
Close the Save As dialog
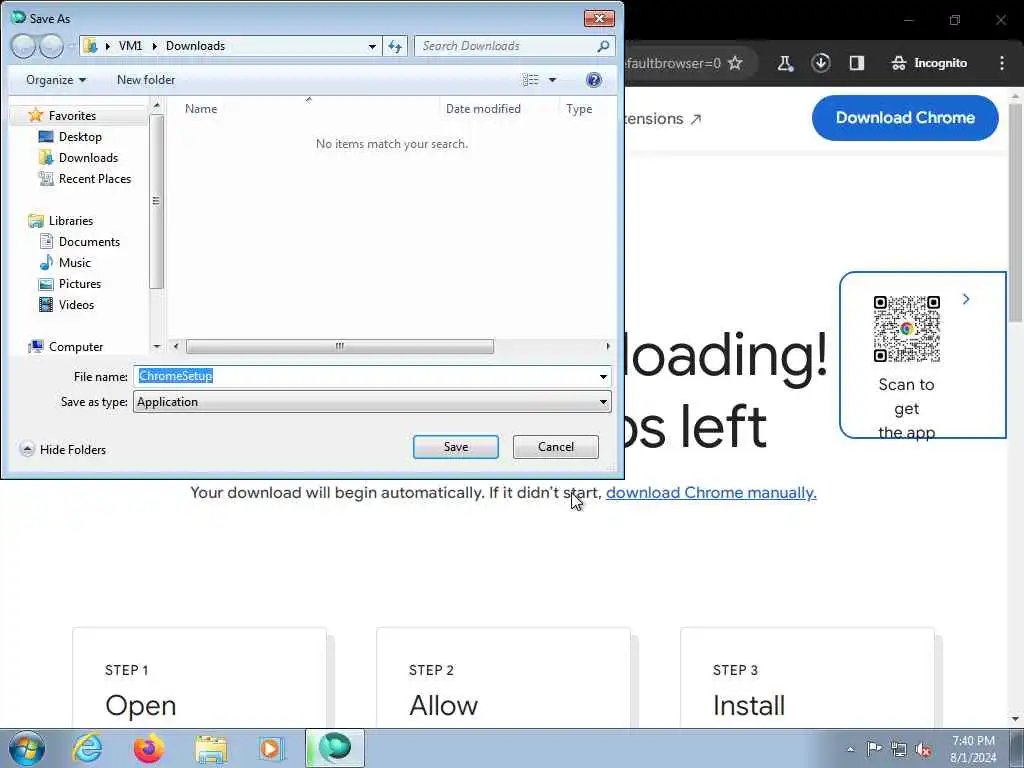point(599,18)
